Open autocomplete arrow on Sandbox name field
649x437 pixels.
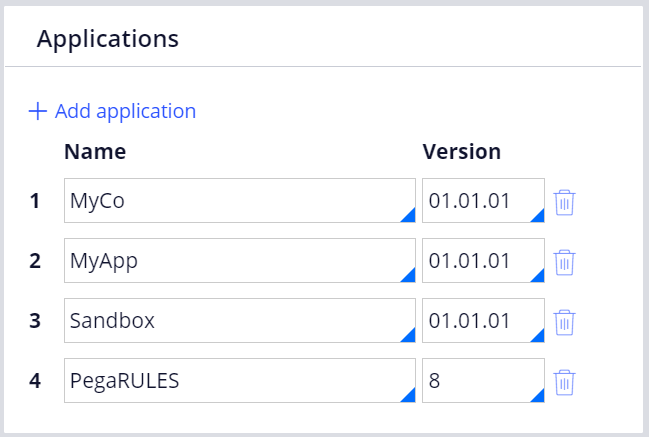(409, 336)
